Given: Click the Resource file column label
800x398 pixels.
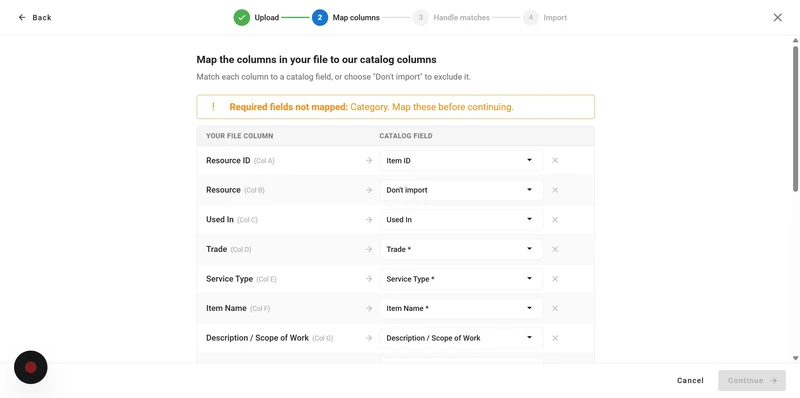Looking at the screenshot, I should 223,190.
